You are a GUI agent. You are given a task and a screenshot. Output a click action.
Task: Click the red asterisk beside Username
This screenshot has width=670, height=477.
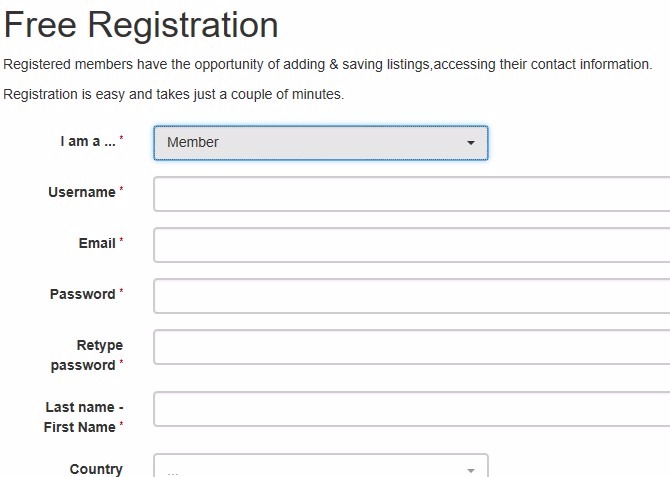coord(122,190)
